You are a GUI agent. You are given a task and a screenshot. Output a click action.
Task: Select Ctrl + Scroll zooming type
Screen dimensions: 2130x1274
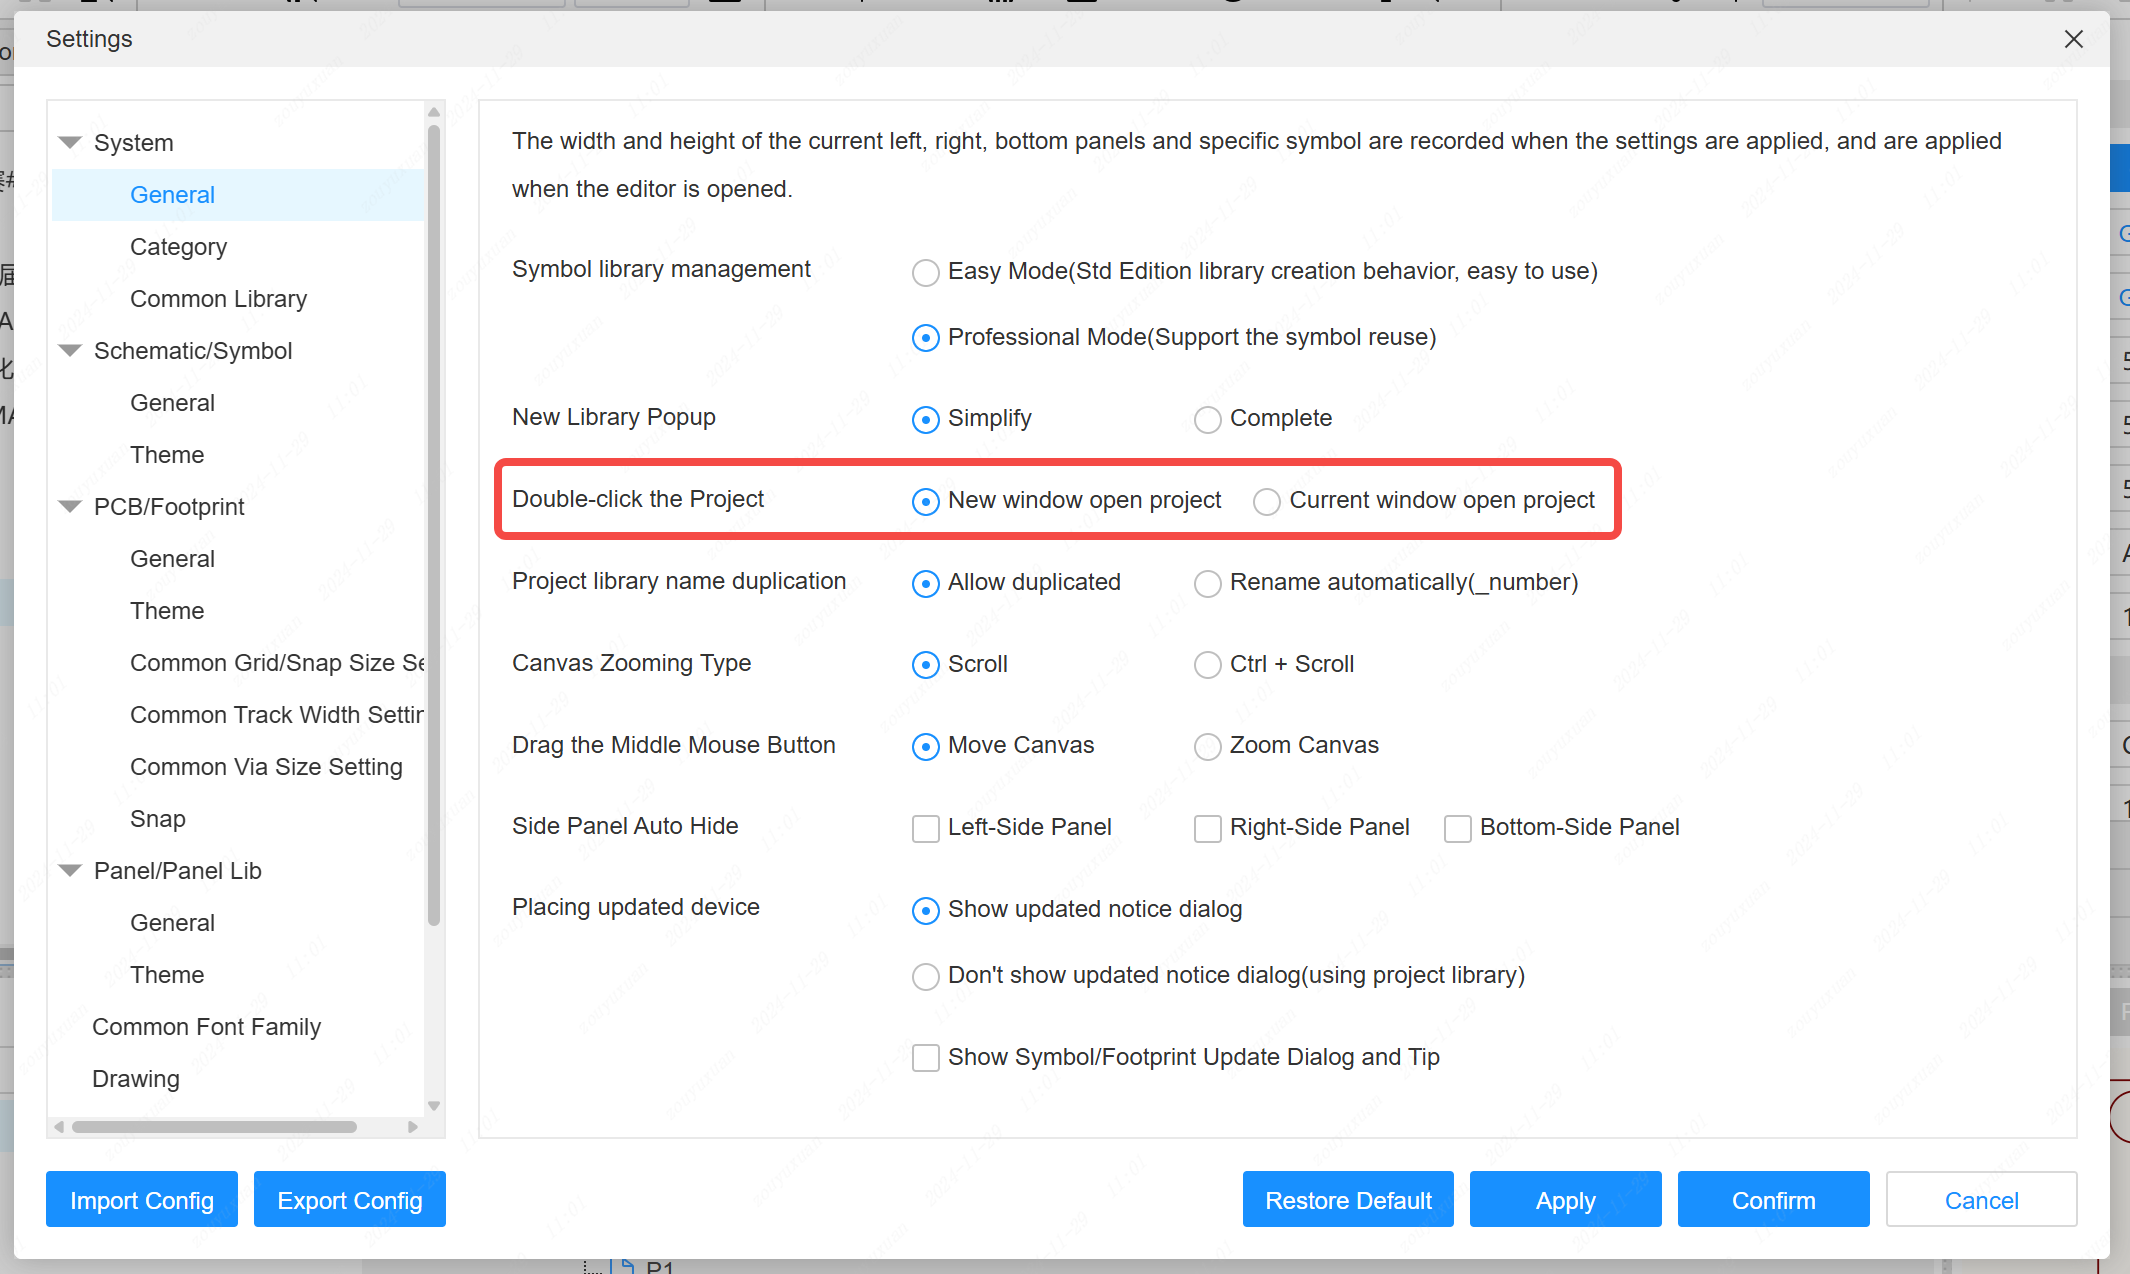[1207, 665]
